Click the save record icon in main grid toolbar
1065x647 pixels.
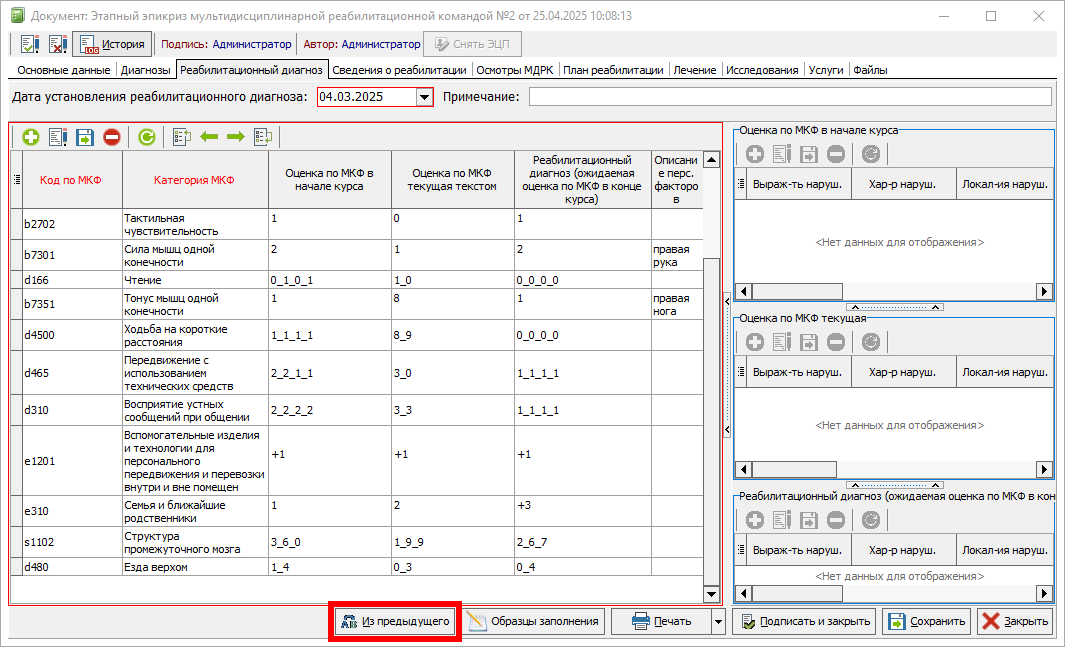(x=85, y=137)
